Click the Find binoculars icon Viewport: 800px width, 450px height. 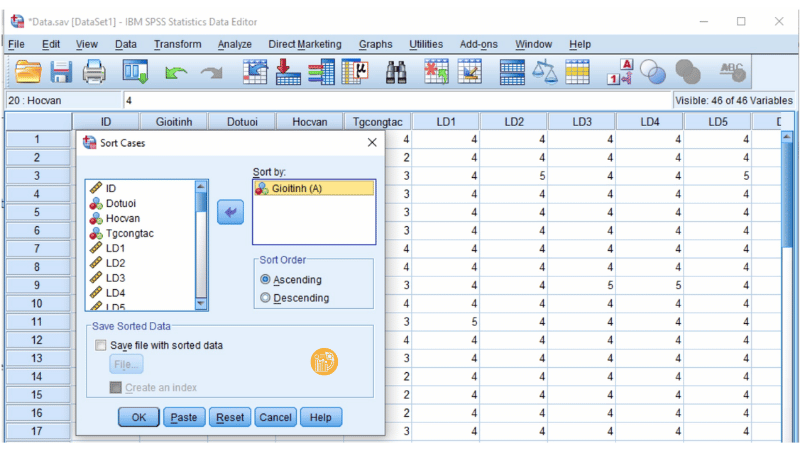[396, 72]
